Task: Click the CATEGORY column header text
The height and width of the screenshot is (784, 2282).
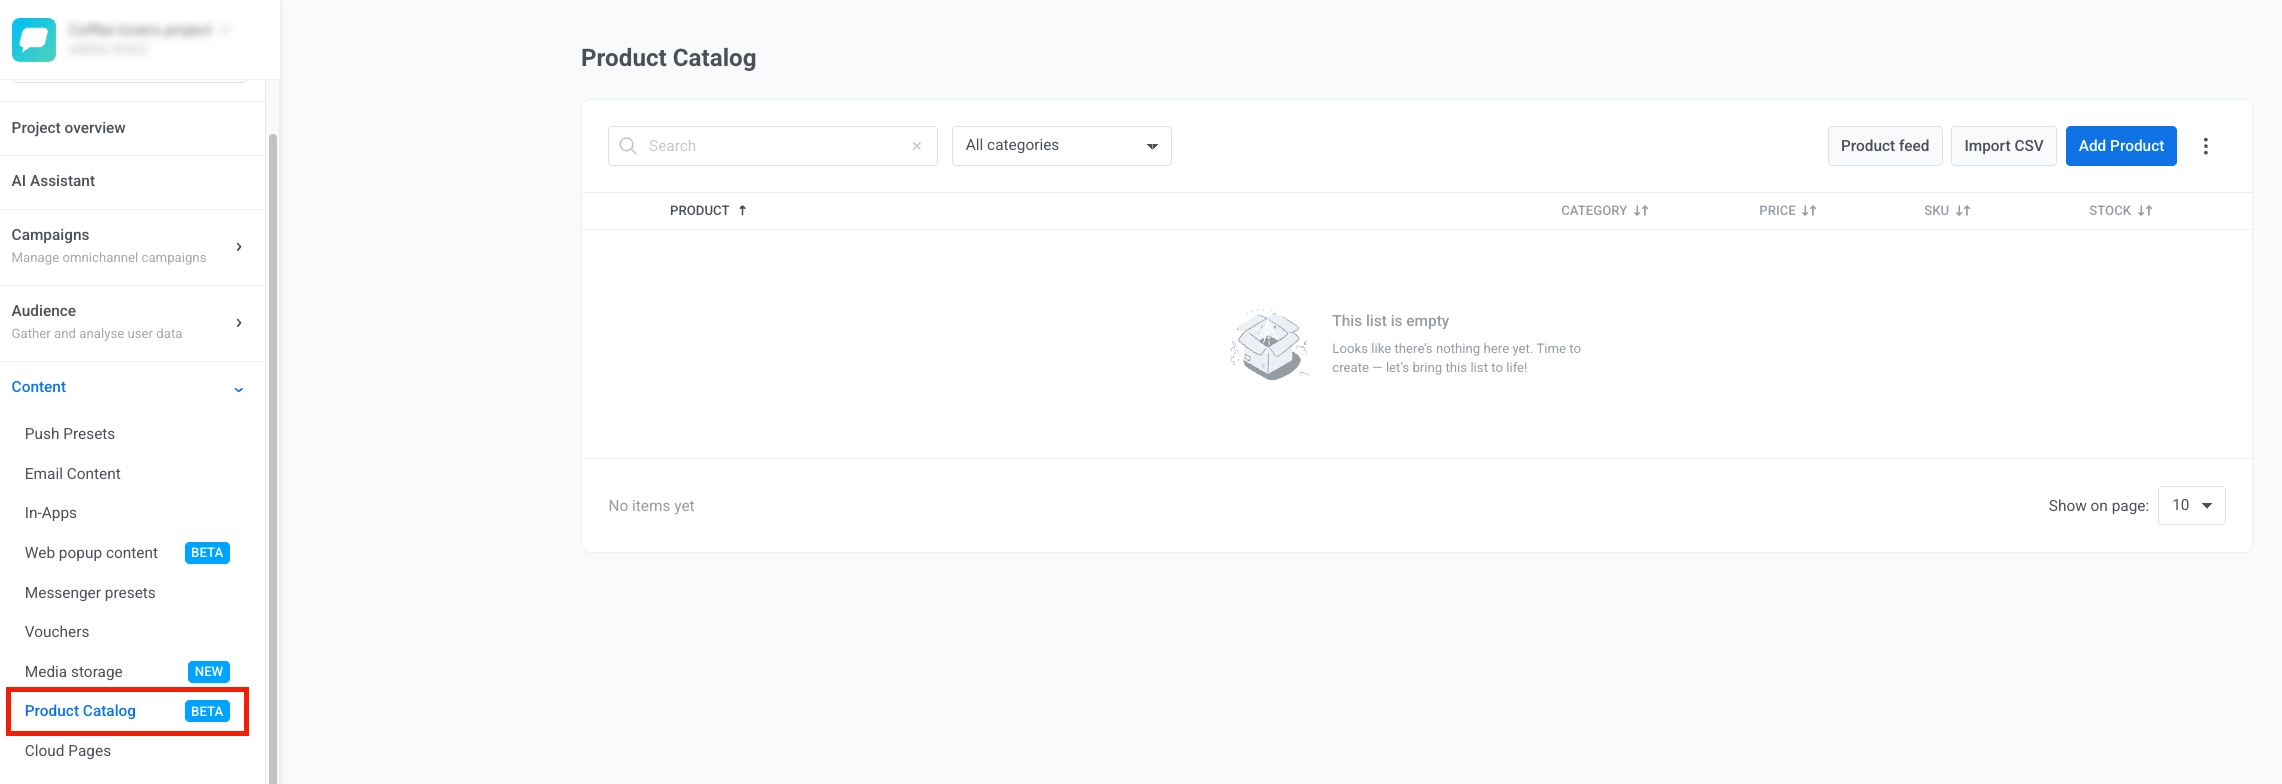Action: tap(1594, 211)
